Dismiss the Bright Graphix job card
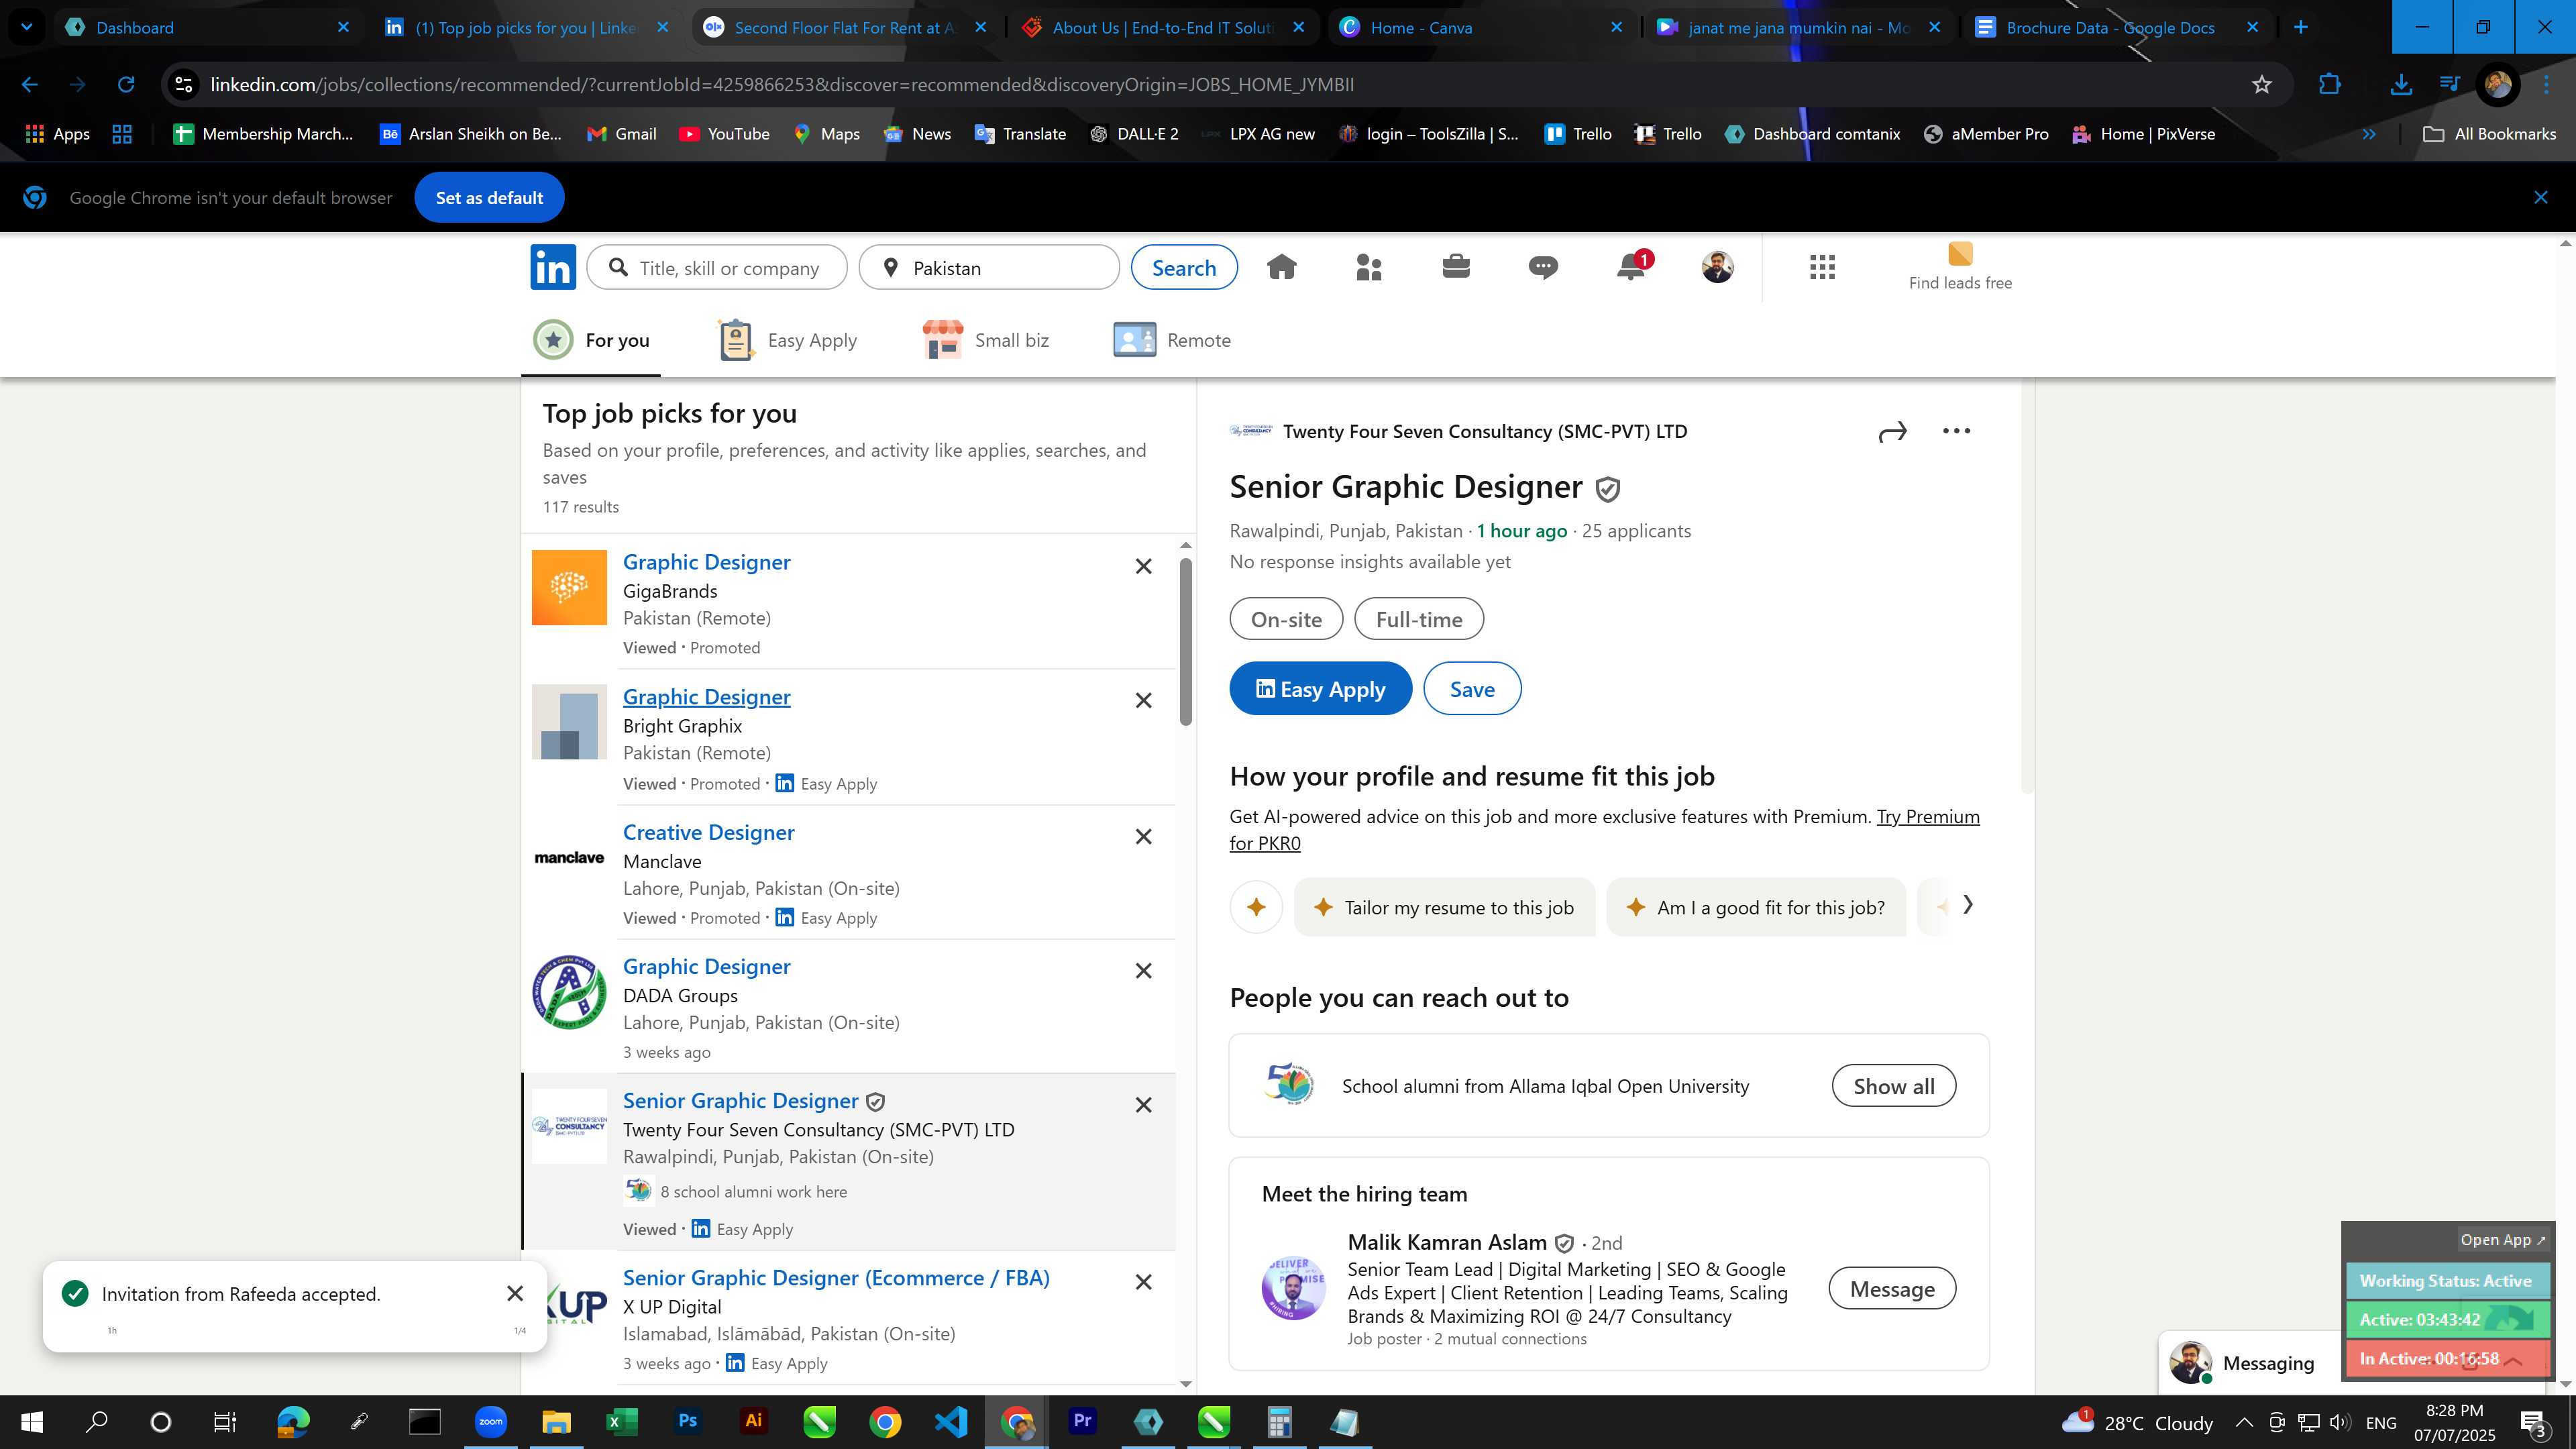This screenshot has width=2576, height=1449. coord(1143,701)
